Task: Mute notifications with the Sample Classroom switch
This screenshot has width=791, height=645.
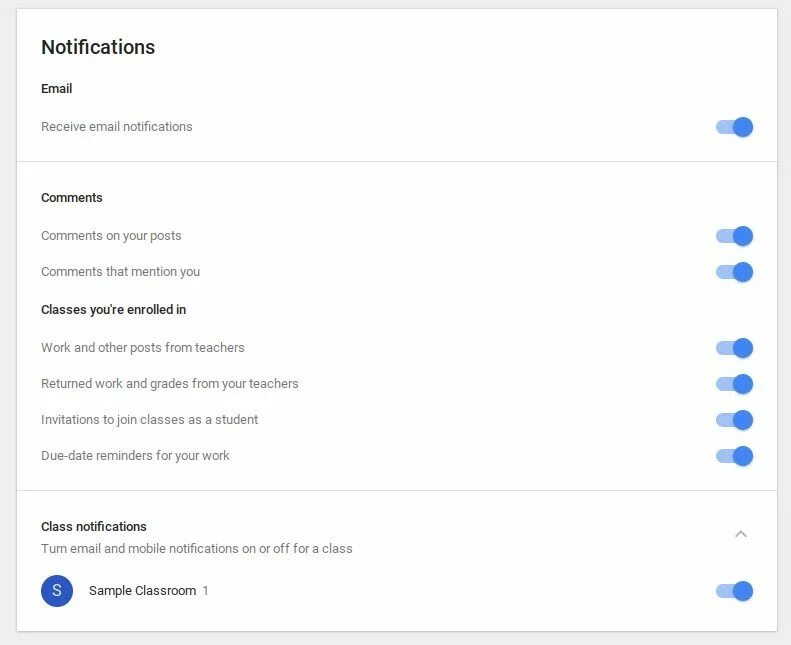Action: pyautogui.click(x=734, y=591)
